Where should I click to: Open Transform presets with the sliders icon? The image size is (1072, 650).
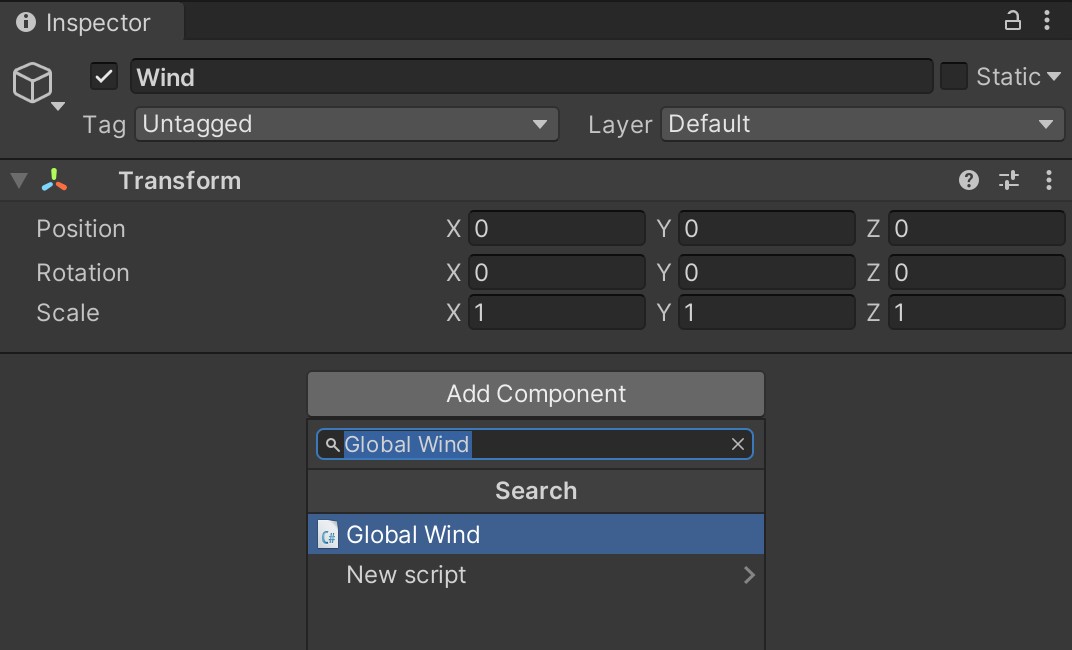click(1008, 180)
